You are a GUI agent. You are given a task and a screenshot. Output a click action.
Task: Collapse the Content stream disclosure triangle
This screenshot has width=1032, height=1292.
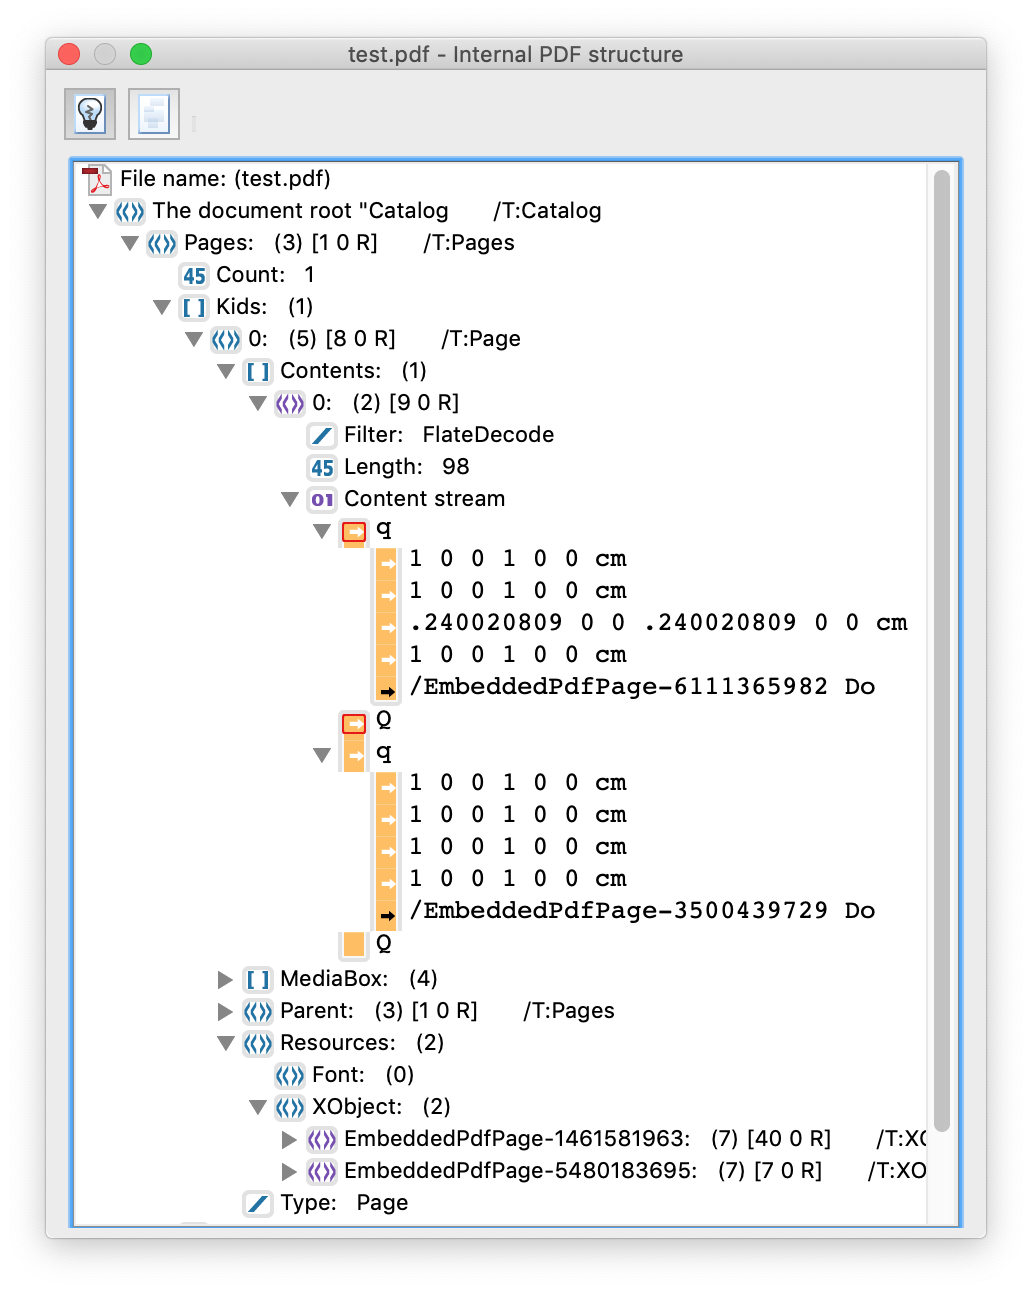point(289,499)
